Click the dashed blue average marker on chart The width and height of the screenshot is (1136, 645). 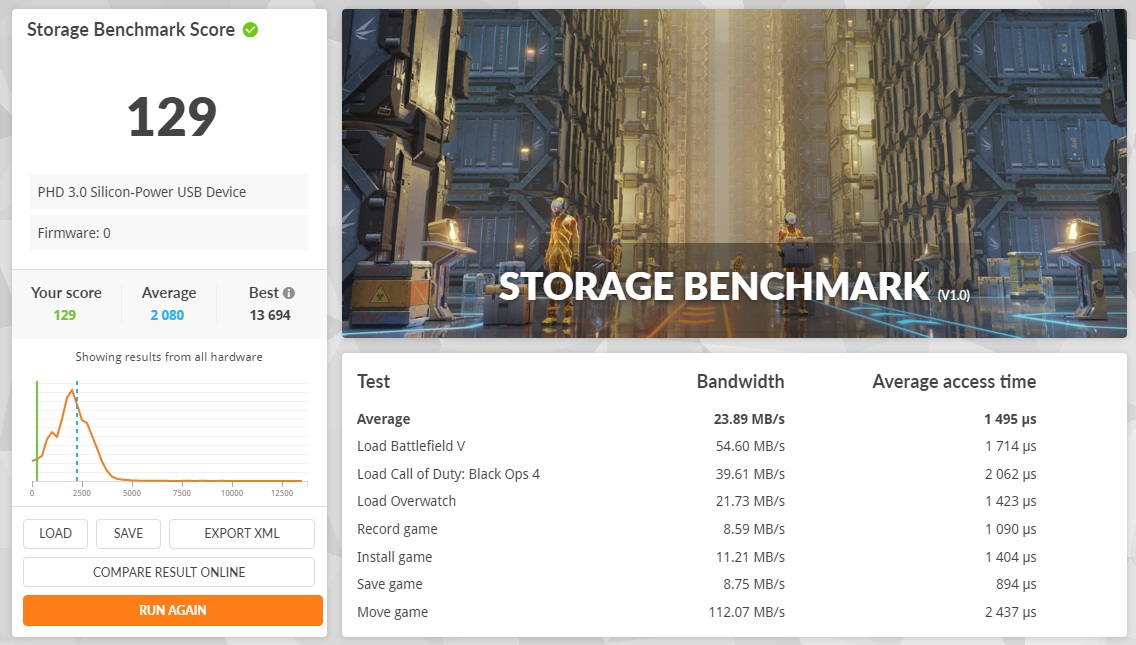77,430
